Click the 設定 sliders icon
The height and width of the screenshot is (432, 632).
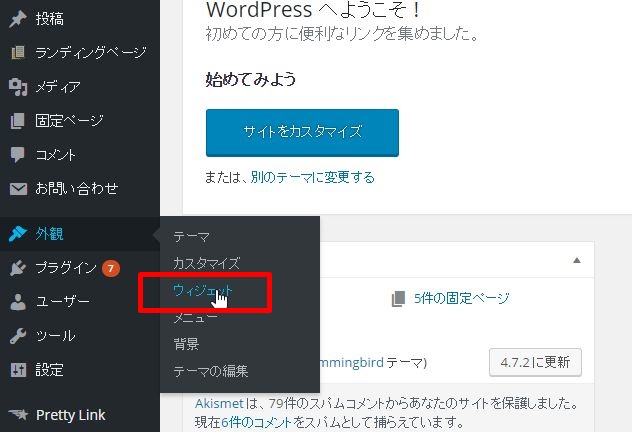[18, 370]
